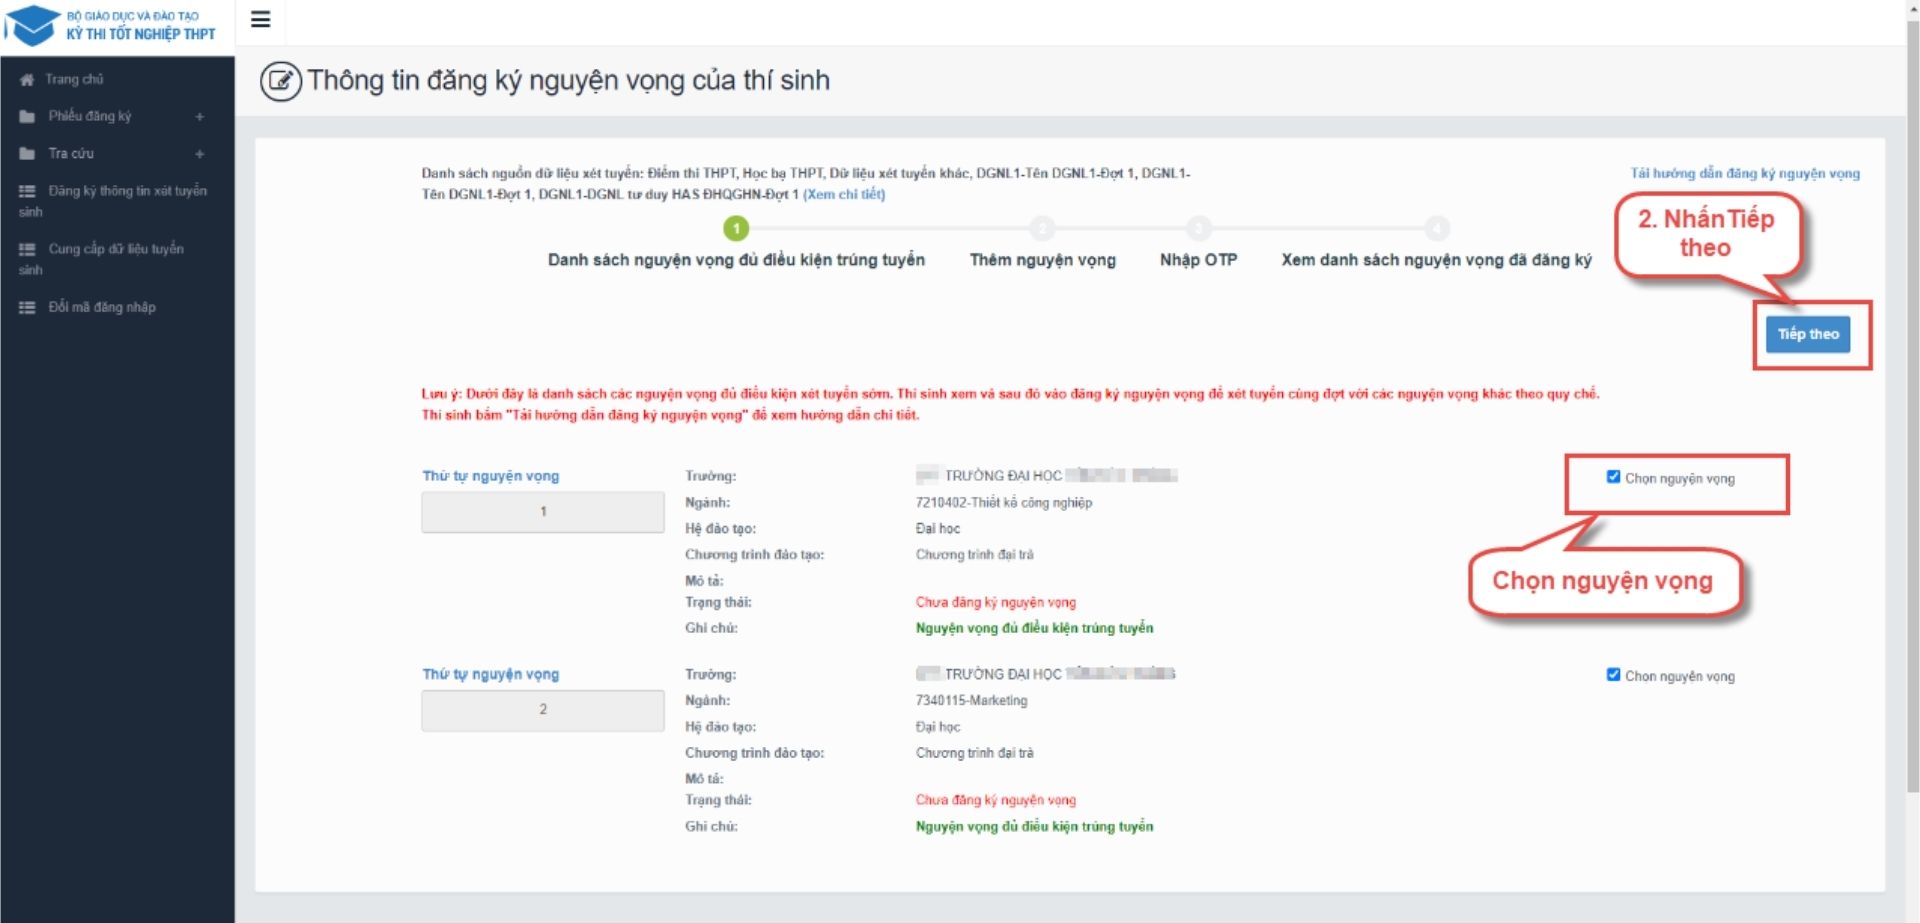Expand Phiếu đăng ký plus sign
The height and width of the screenshot is (923, 1920).
click(200, 117)
